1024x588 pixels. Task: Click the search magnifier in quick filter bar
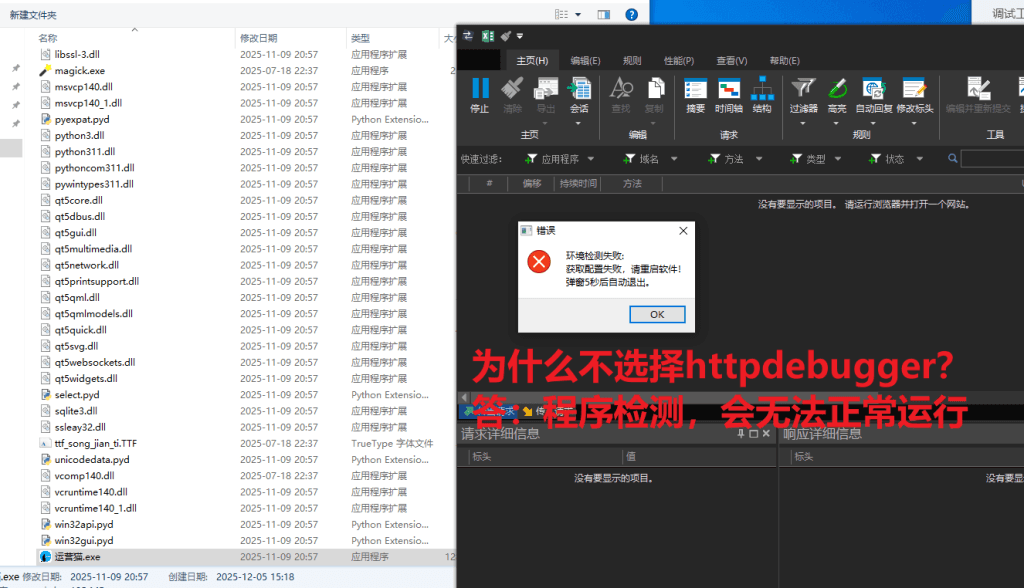click(951, 159)
